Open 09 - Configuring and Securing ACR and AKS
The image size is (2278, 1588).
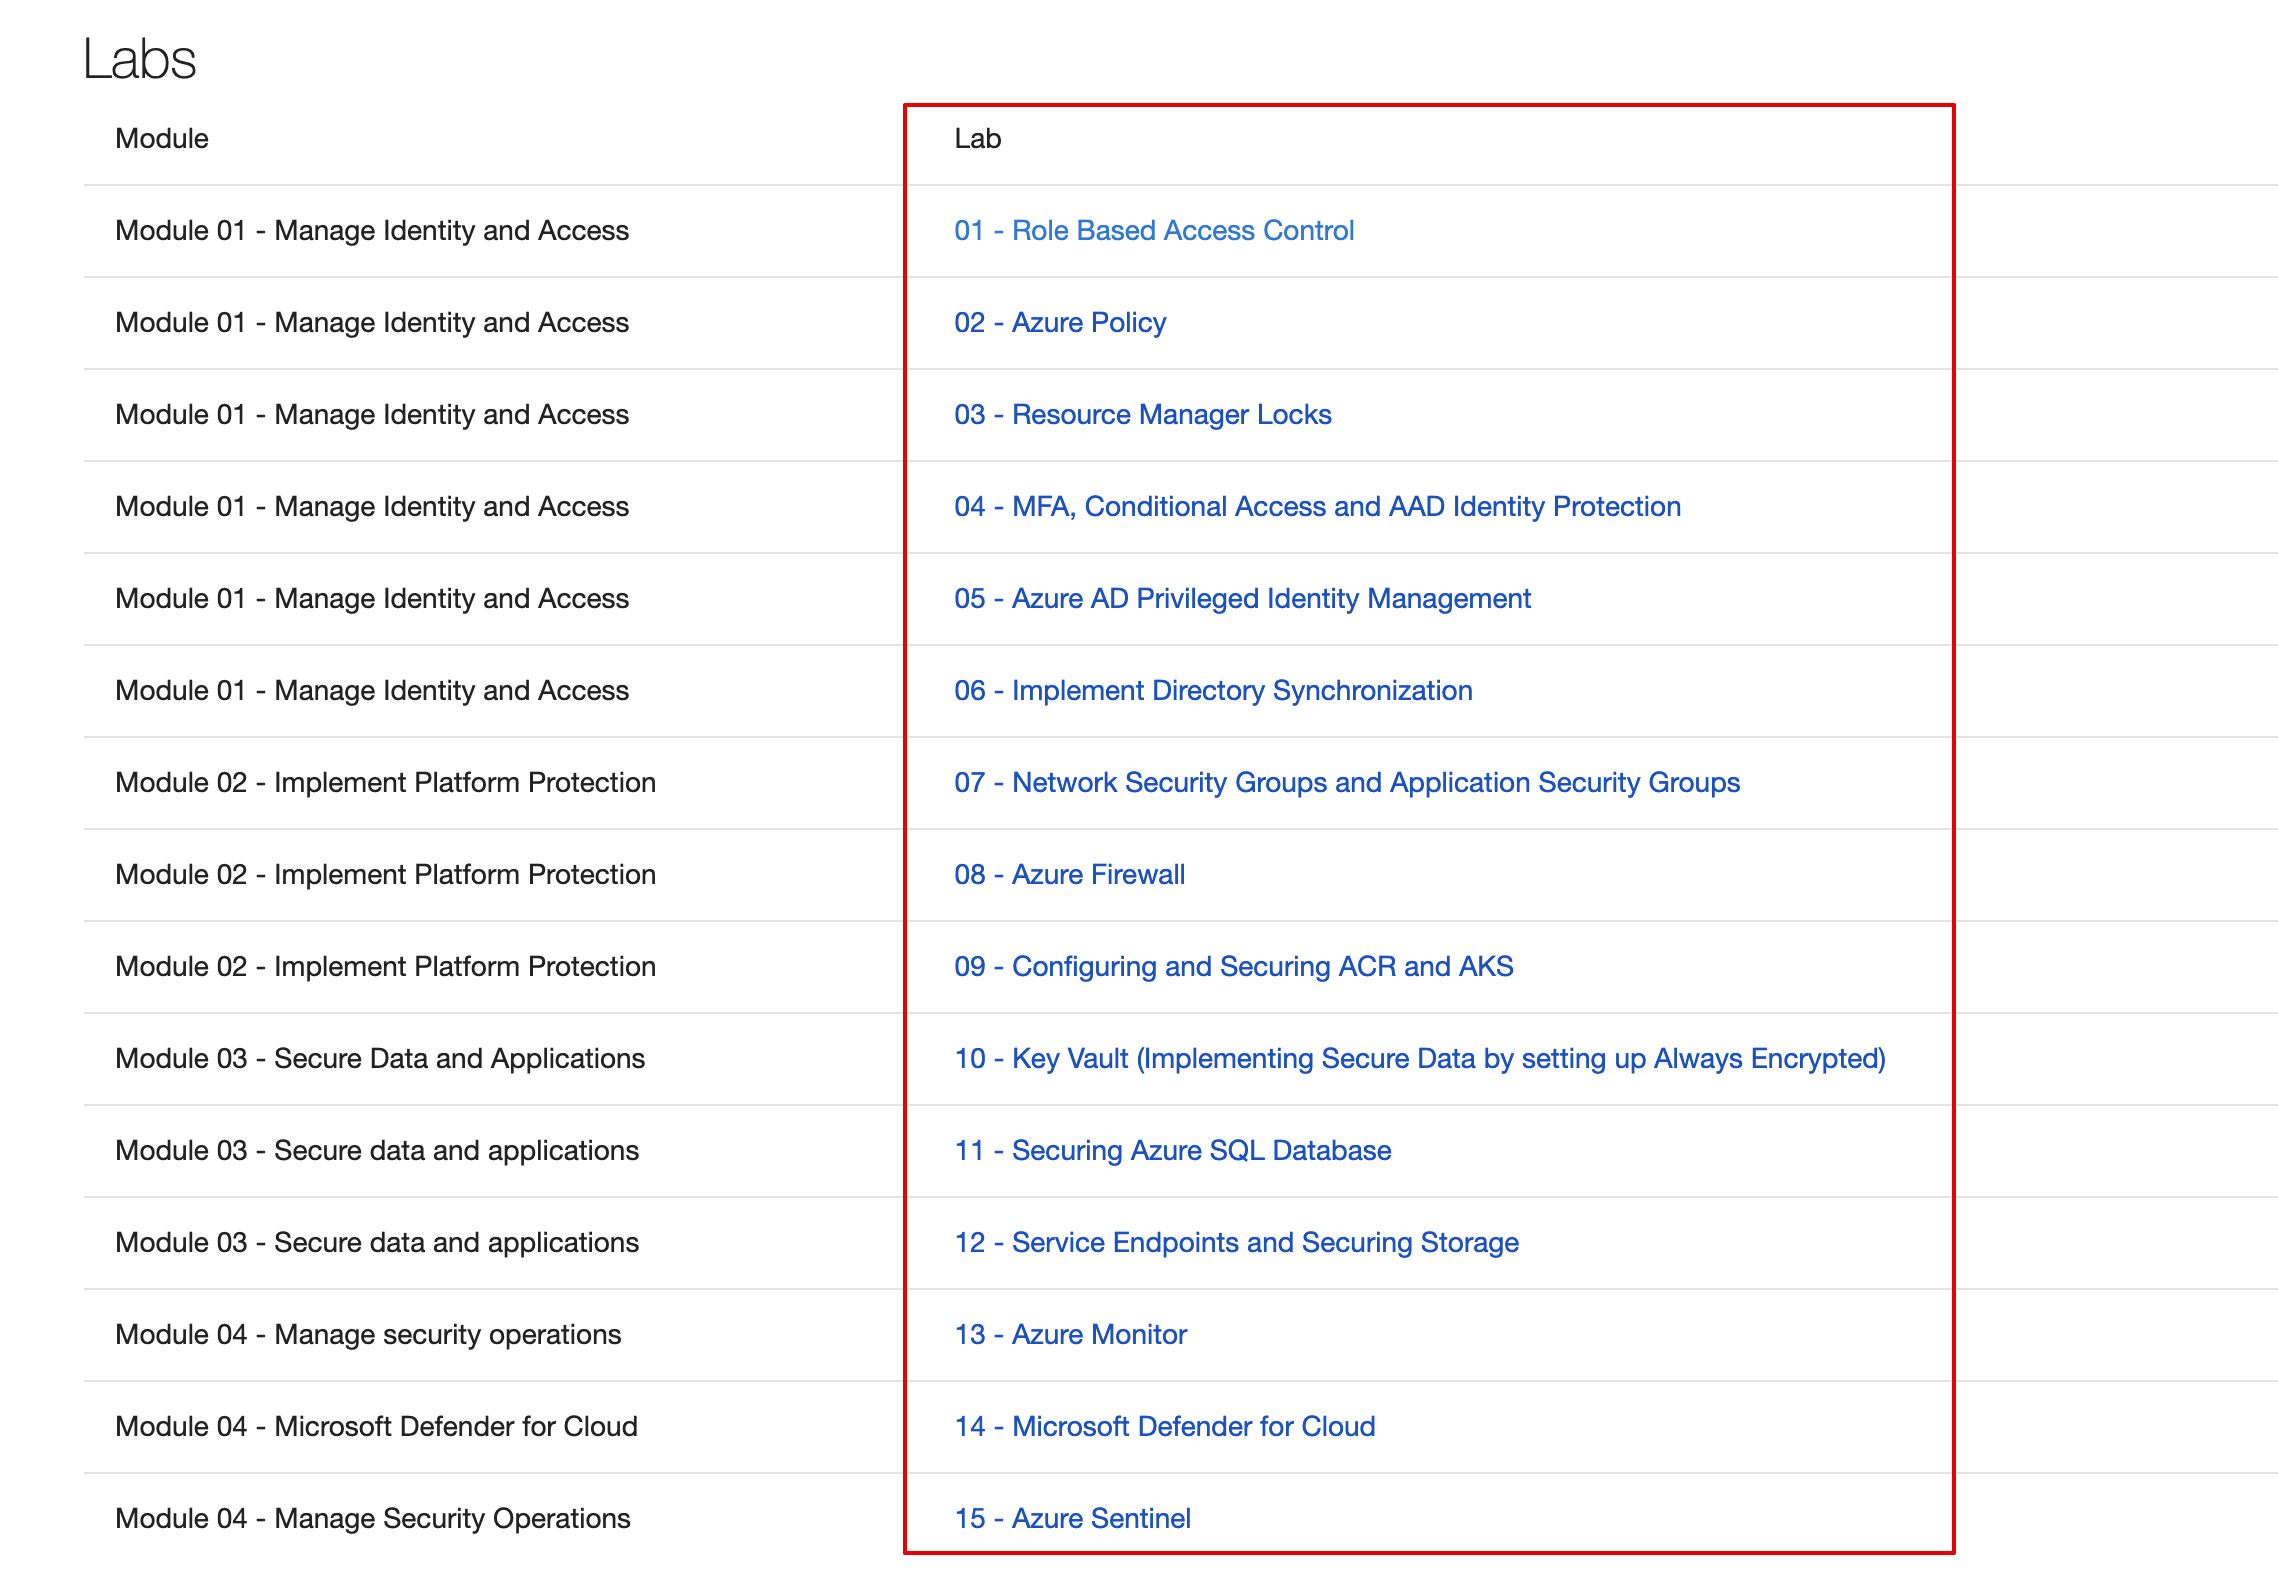tap(1234, 966)
